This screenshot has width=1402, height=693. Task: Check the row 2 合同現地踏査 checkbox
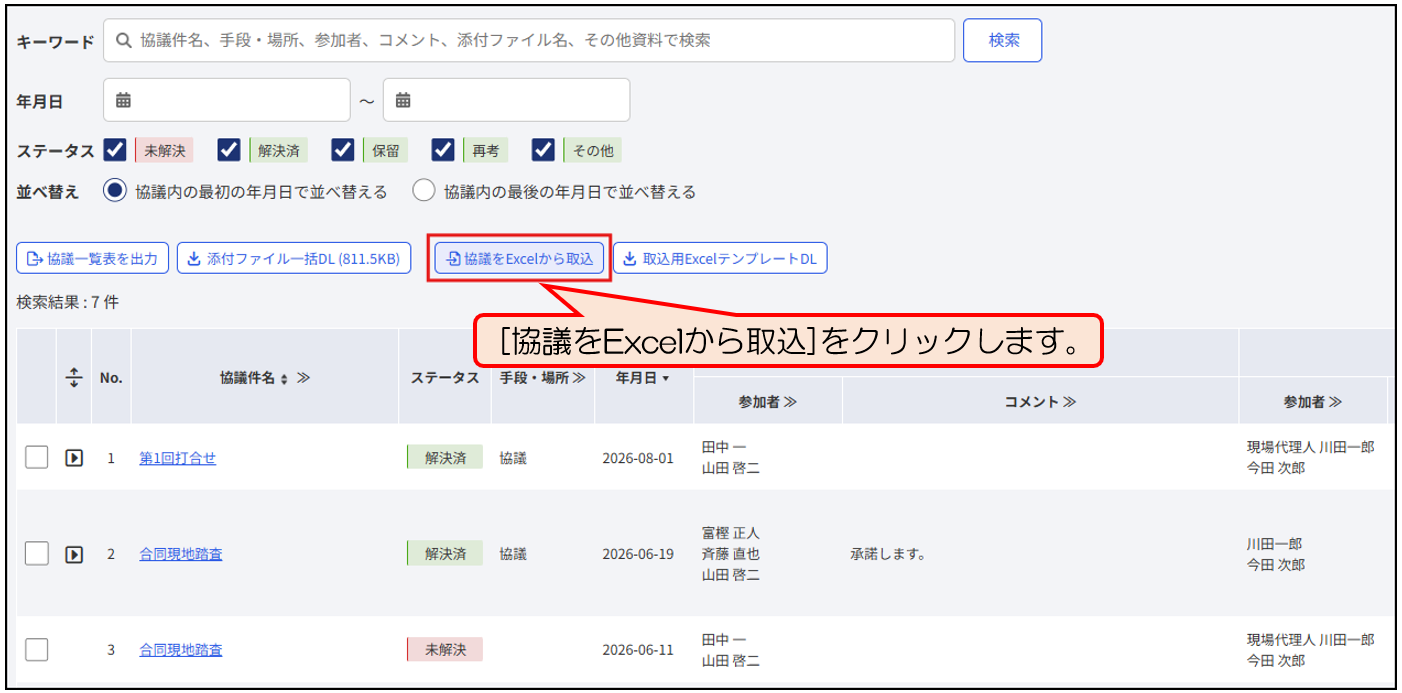tap(37, 554)
